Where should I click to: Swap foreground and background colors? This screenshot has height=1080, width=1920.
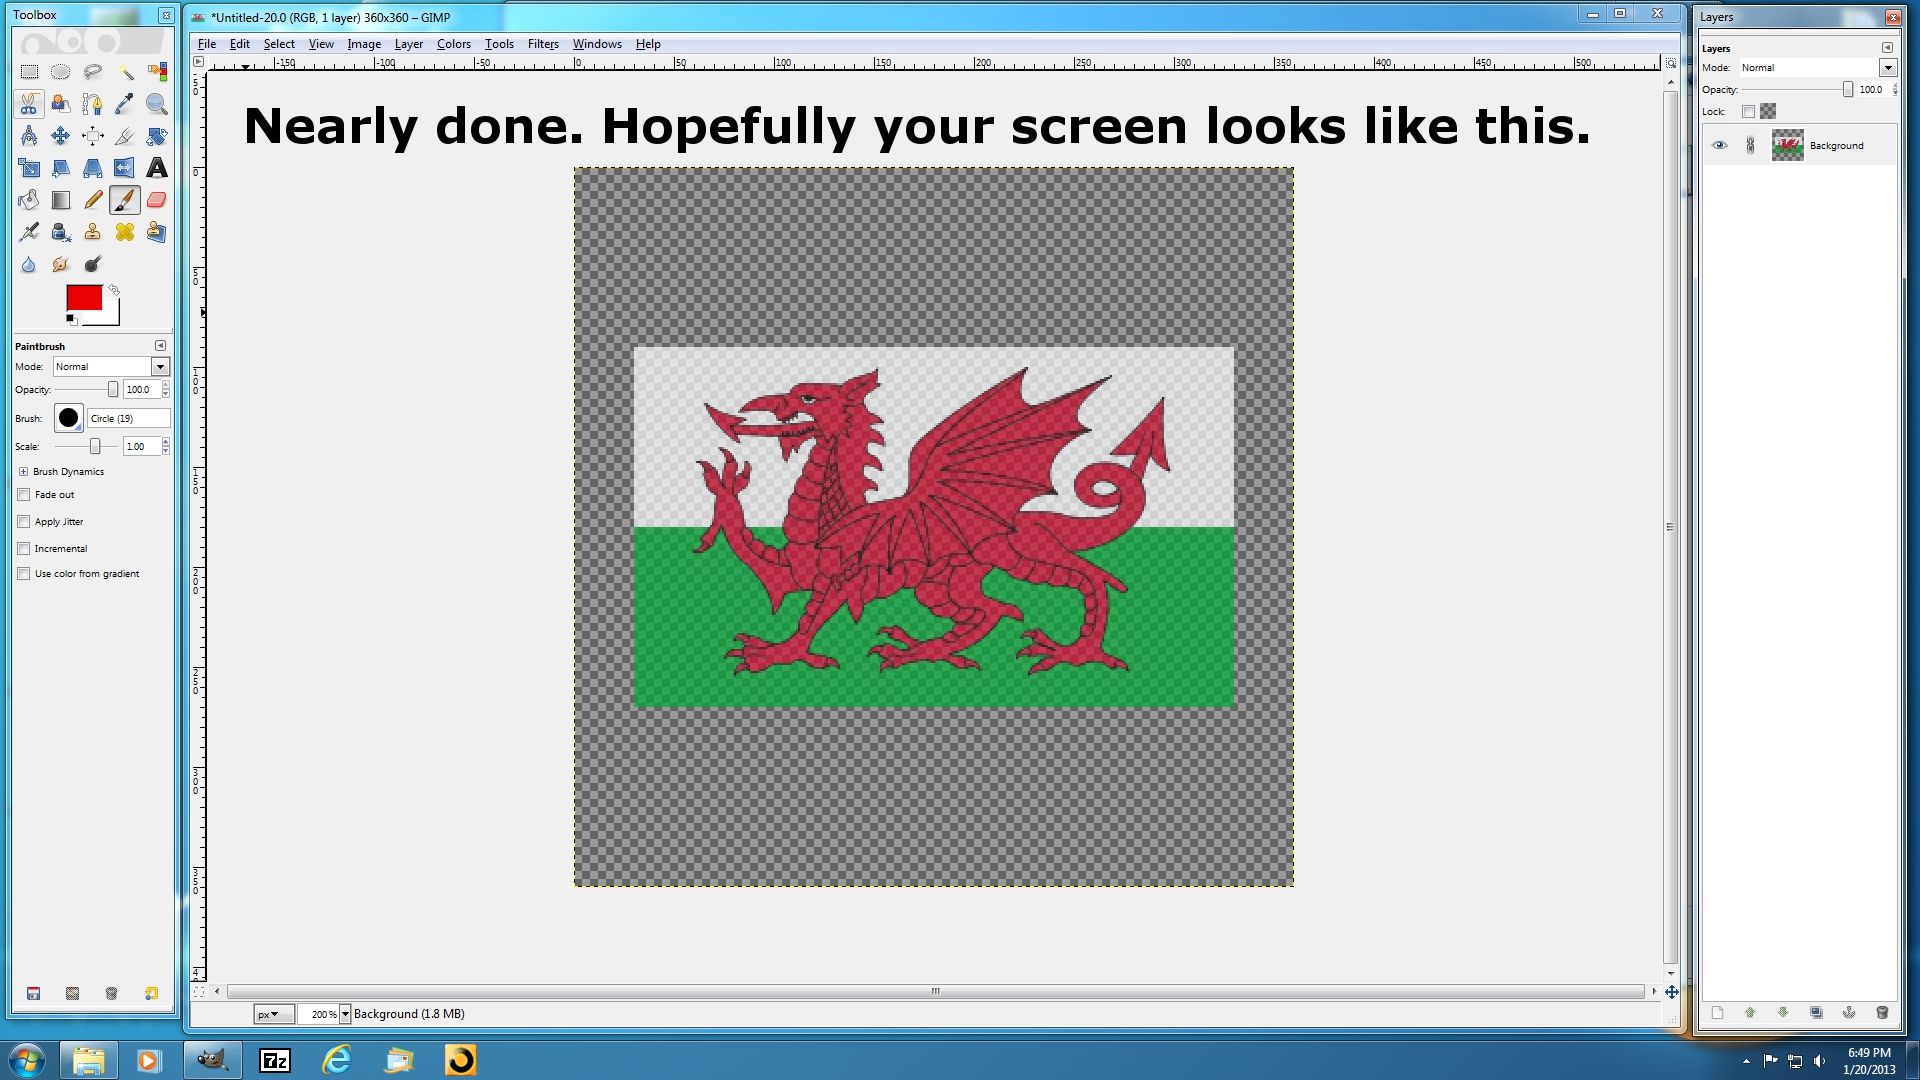click(114, 290)
